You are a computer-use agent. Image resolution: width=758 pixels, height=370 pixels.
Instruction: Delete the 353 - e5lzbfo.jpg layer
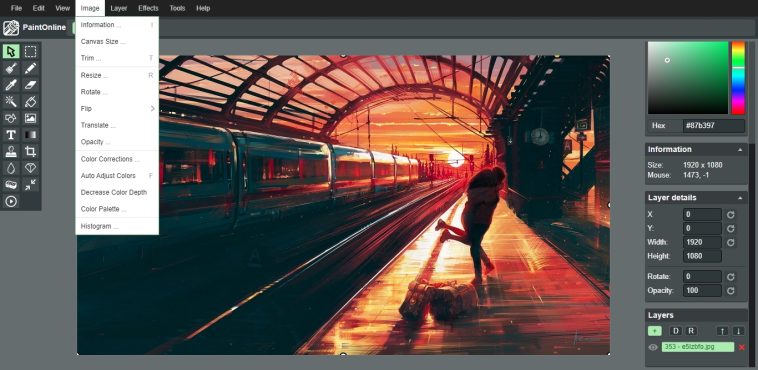[742, 347]
